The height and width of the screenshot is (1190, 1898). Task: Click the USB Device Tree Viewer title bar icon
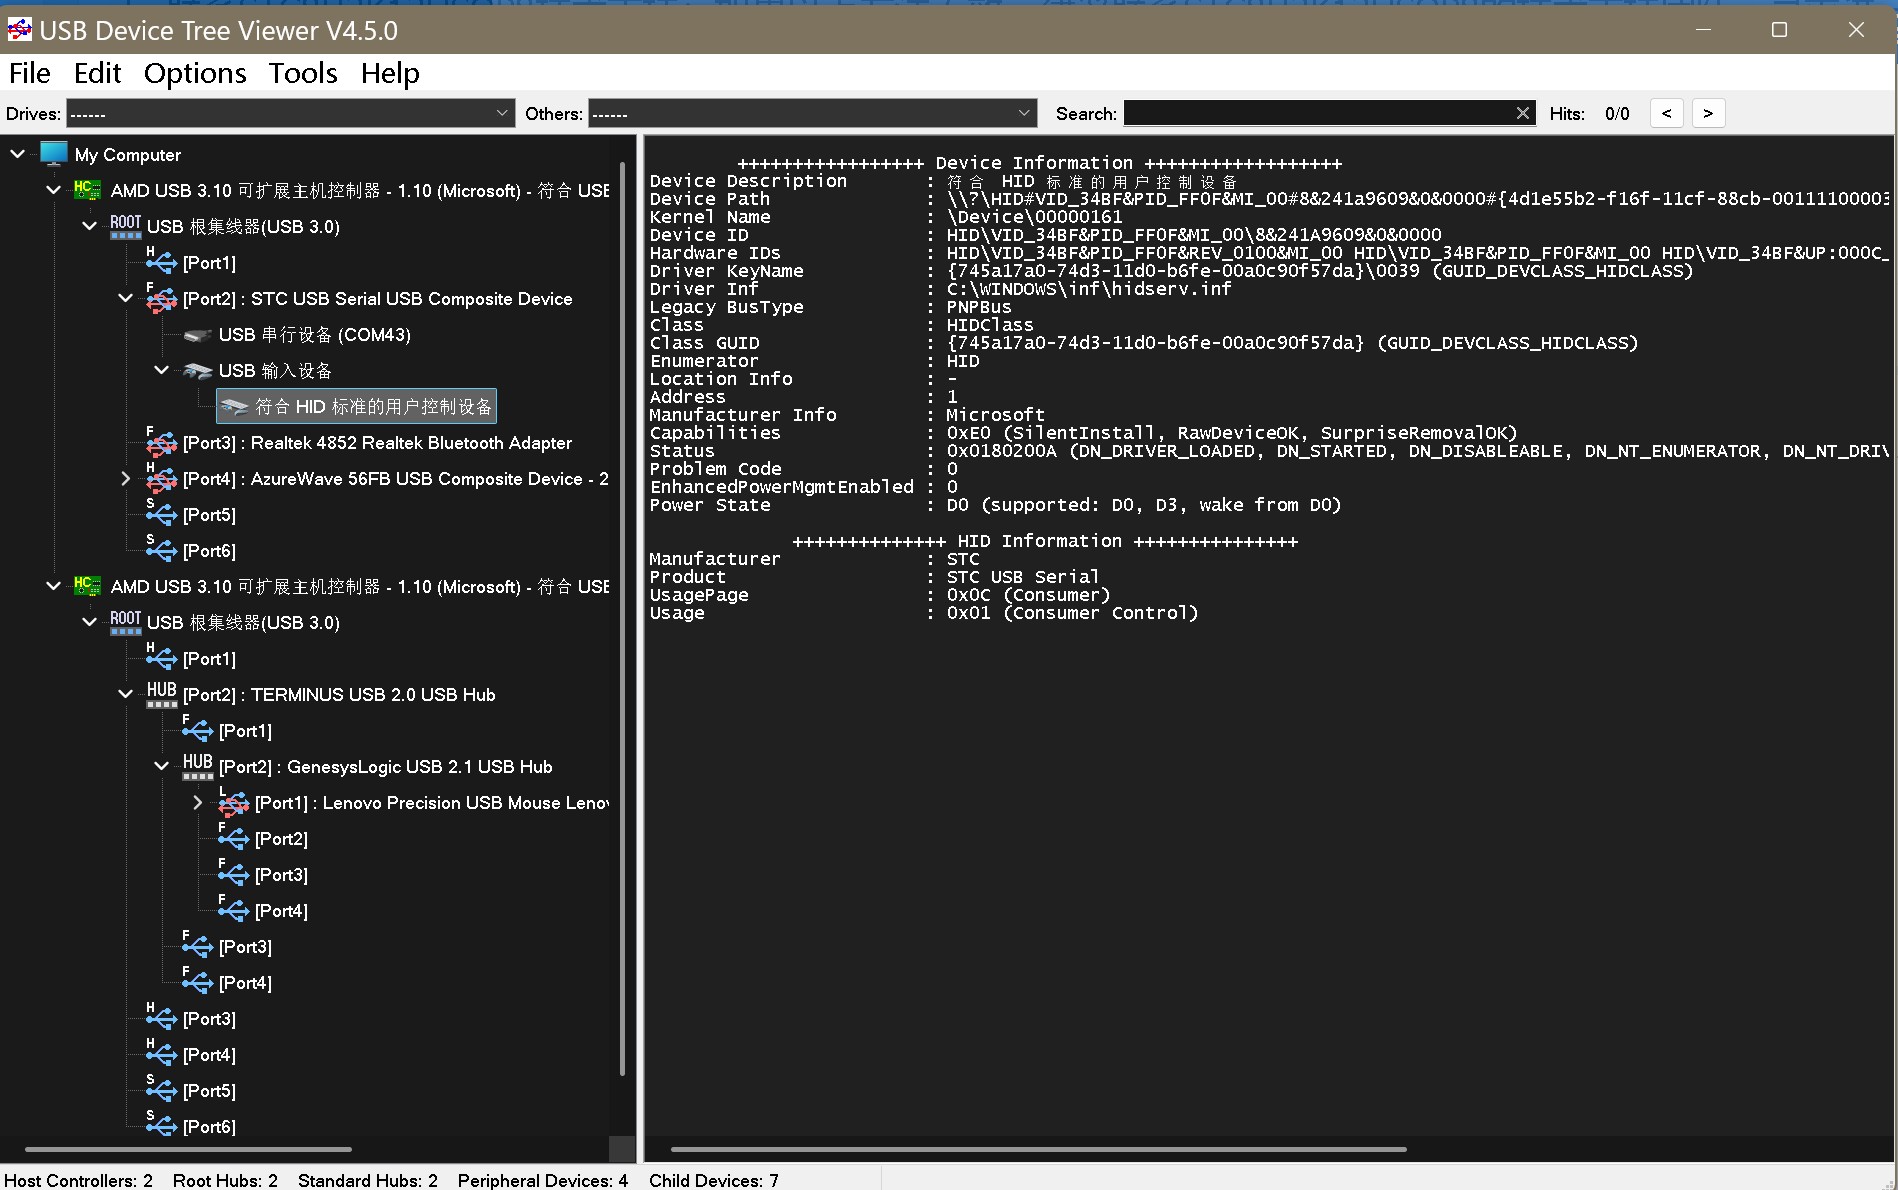19,30
